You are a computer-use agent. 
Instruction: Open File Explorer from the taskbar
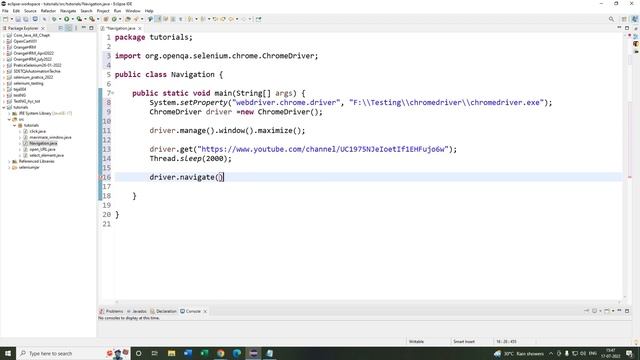pyautogui.click(x=171, y=353)
